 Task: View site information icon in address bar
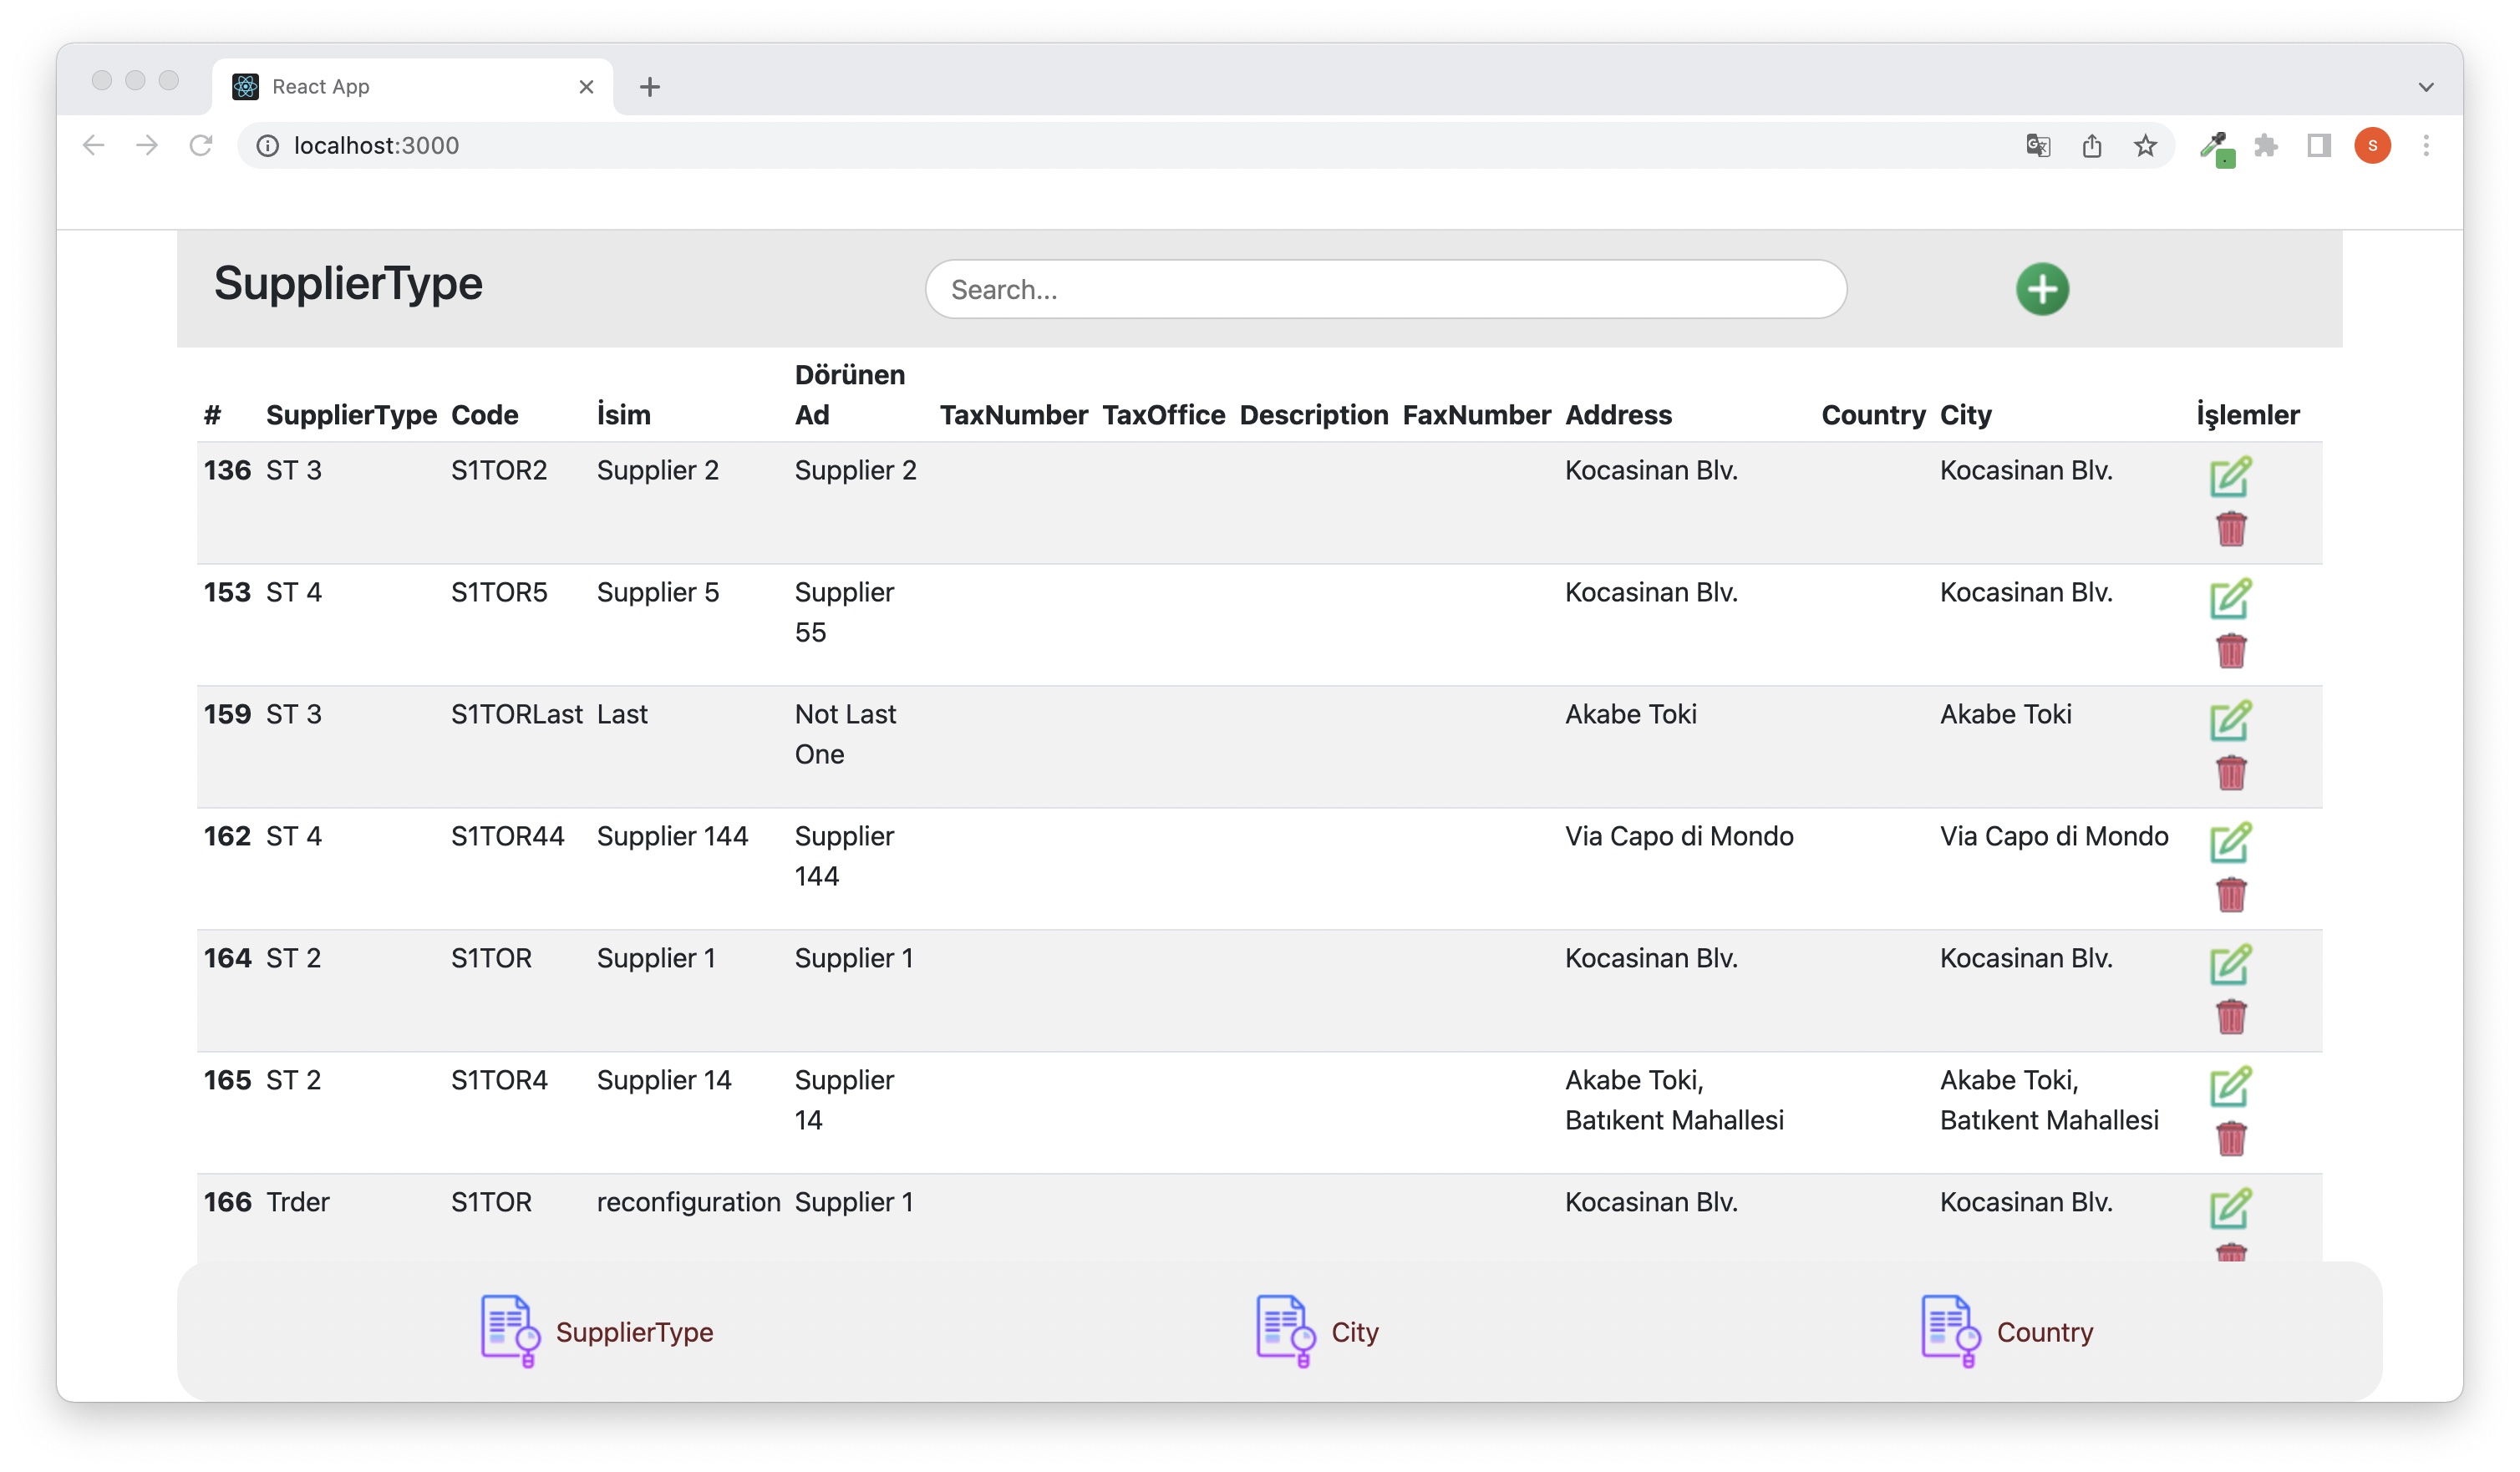pyautogui.click(x=267, y=146)
